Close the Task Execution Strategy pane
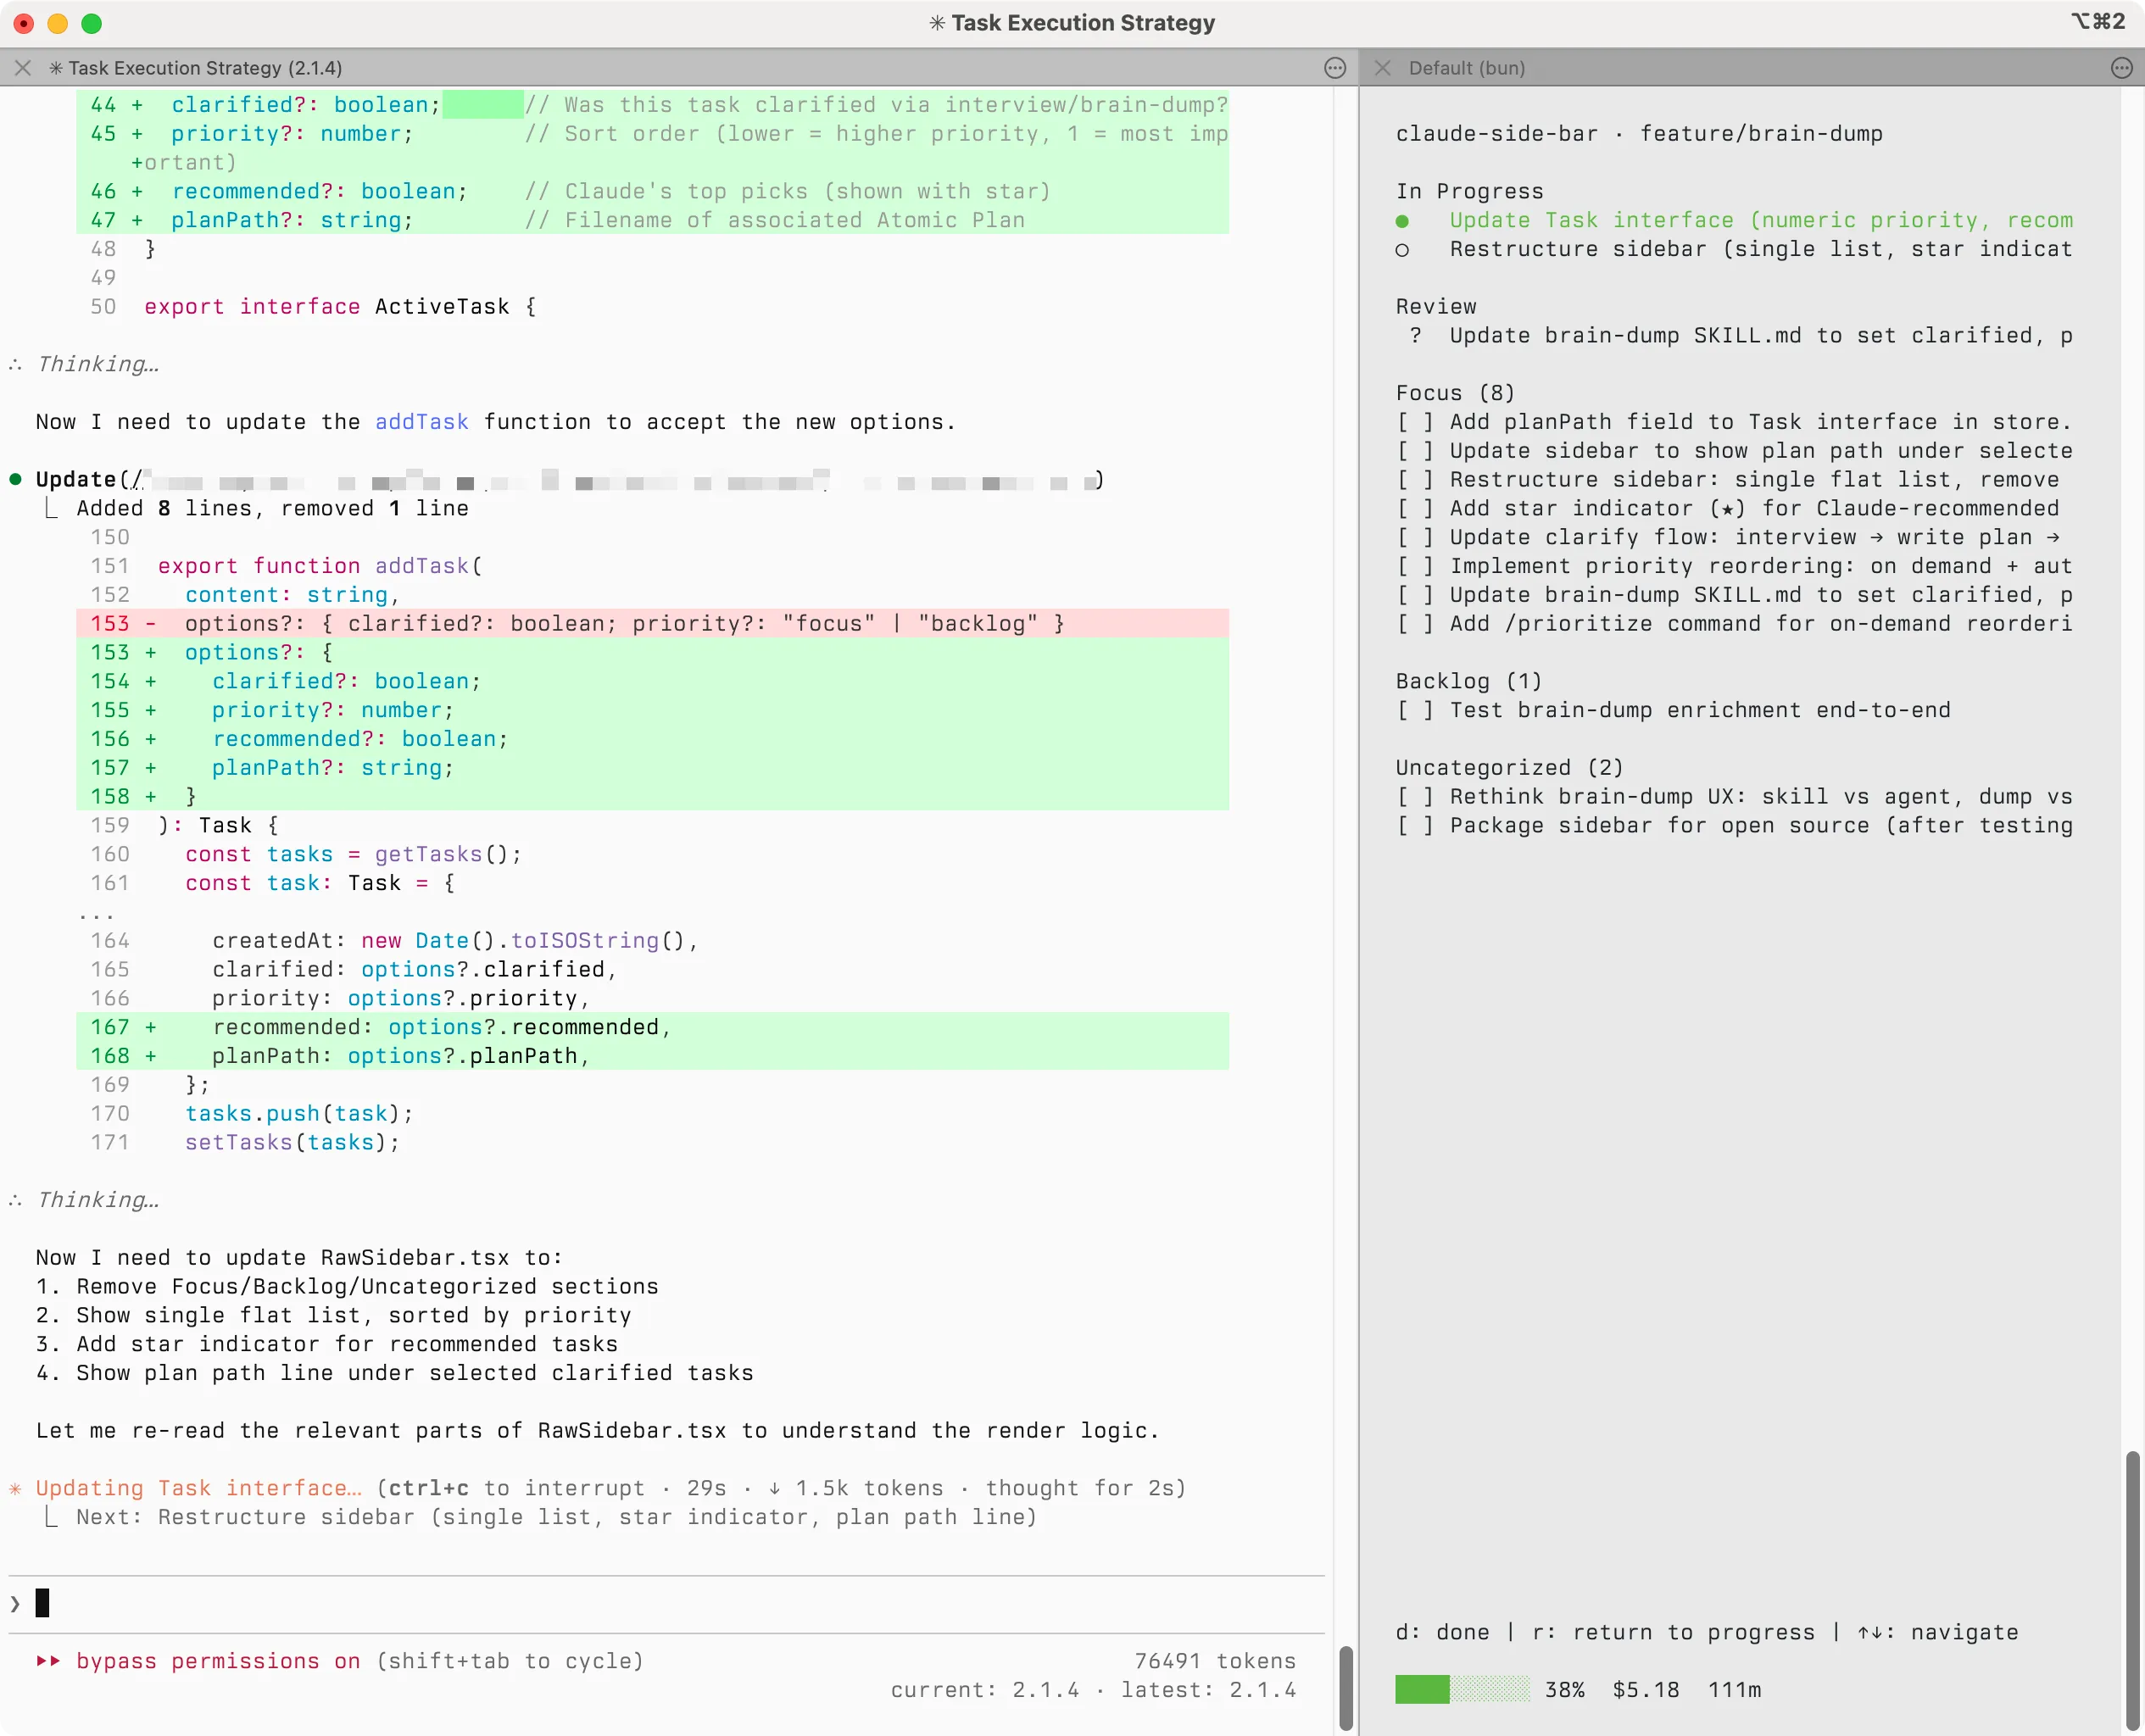The width and height of the screenshot is (2145, 1736). coord(22,68)
